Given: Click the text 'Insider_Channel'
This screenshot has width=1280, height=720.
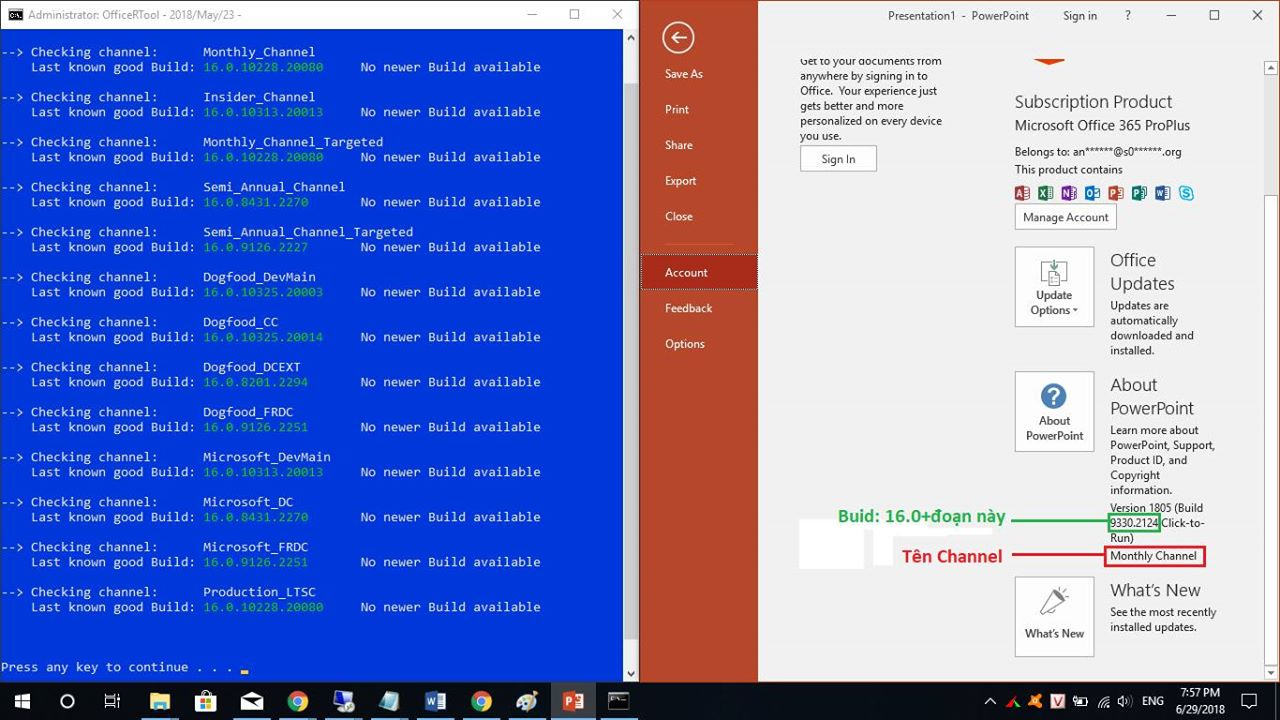Looking at the screenshot, I should [259, 97].
